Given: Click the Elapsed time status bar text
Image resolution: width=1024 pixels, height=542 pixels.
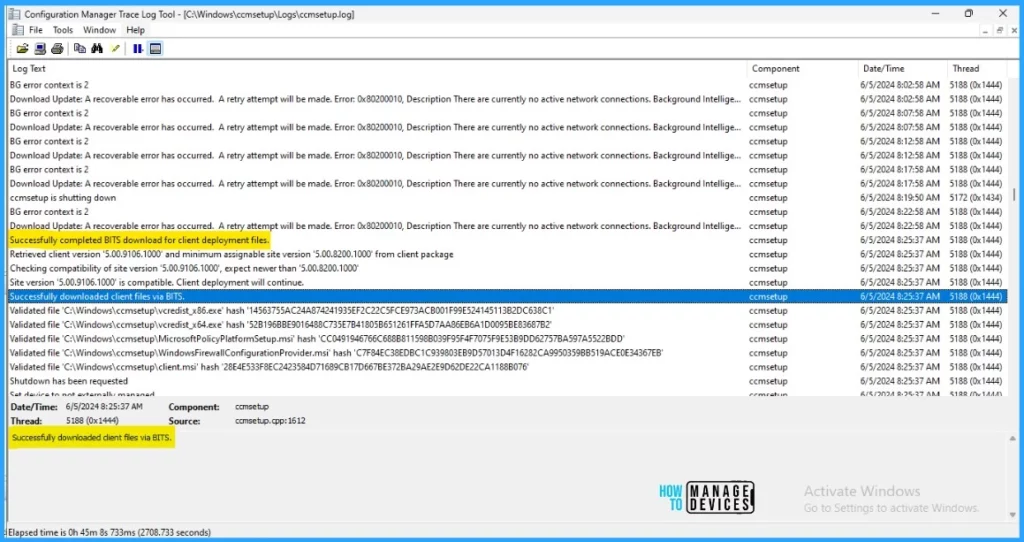Looking at the screenshot, I should 109,533.
